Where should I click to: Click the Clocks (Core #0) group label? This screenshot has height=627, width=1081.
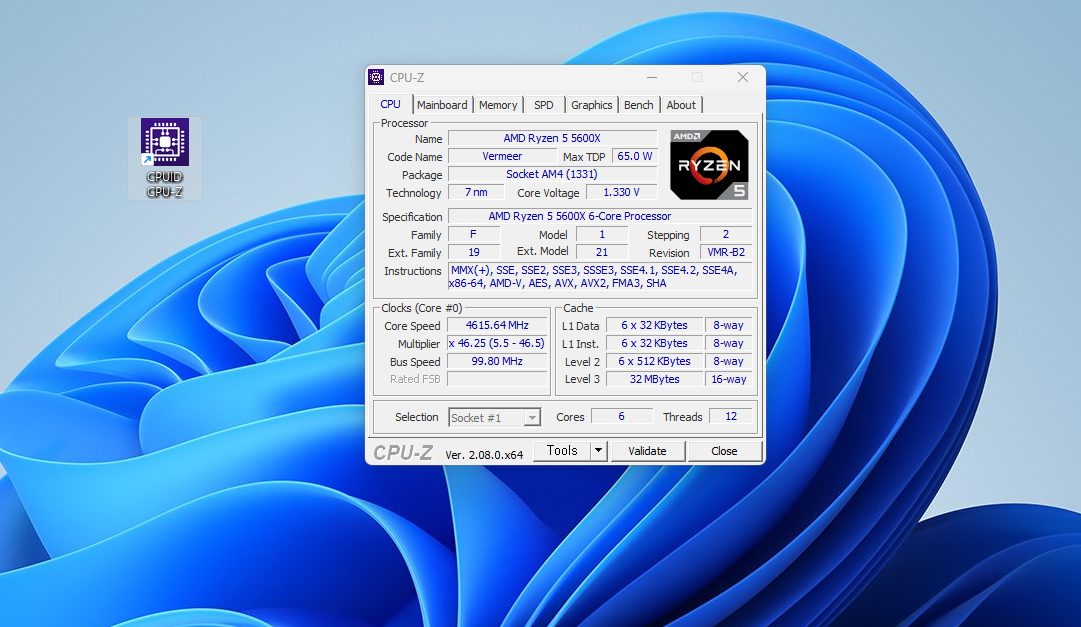tap(422, 308)
